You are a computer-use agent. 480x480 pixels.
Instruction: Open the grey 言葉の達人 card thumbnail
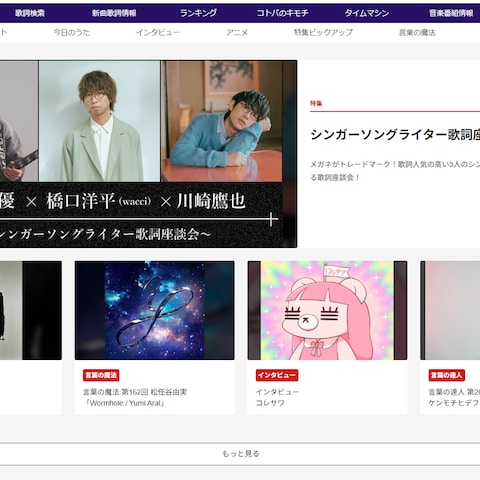pyautogui.click(x=450, y=310)
